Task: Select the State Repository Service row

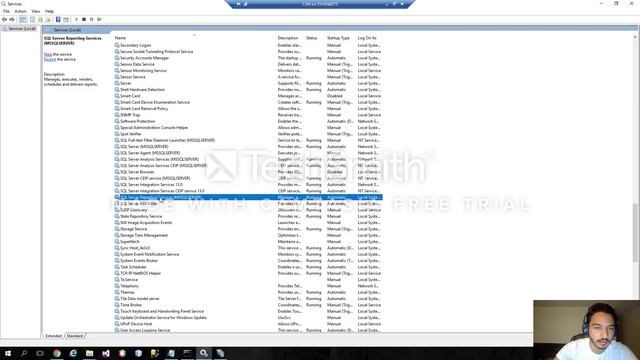Action: (x=248, y=216)
